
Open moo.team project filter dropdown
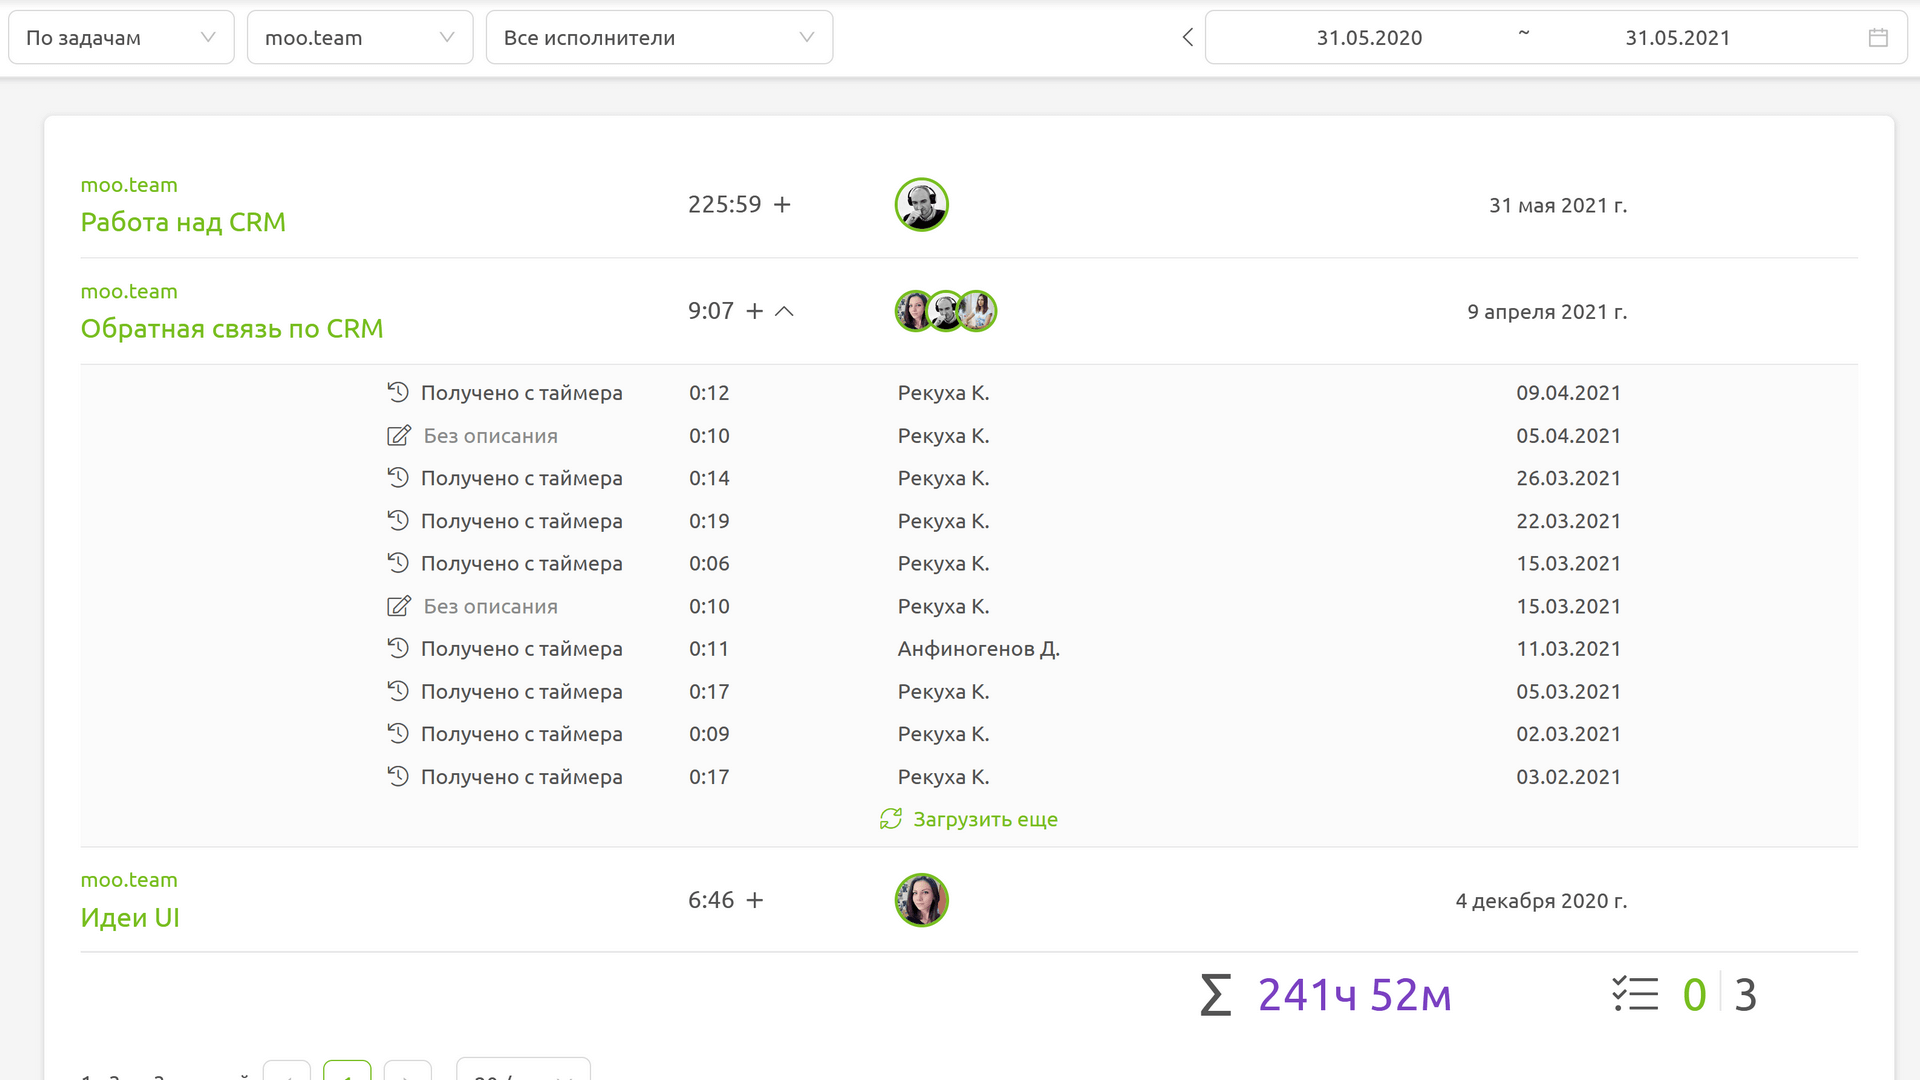[359, 38]
